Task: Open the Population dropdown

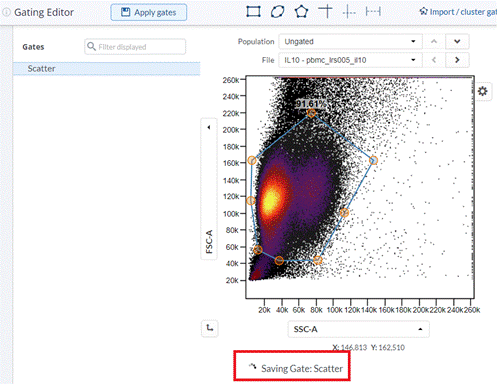Action: 350,42
